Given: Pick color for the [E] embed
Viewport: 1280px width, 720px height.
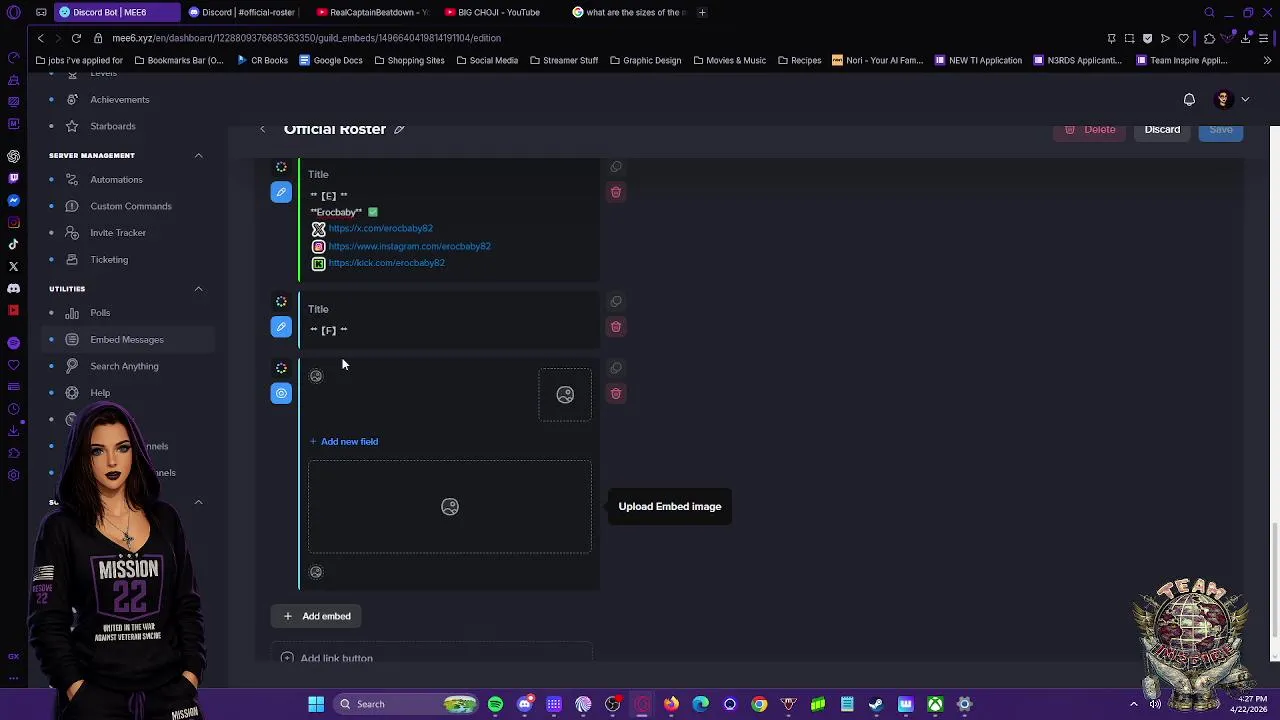Looking at the screenshot, I should tap(281, 167).
